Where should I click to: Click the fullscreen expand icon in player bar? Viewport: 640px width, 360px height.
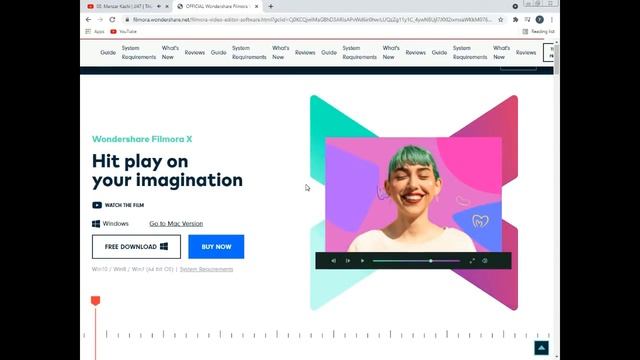tap(472, 260)
